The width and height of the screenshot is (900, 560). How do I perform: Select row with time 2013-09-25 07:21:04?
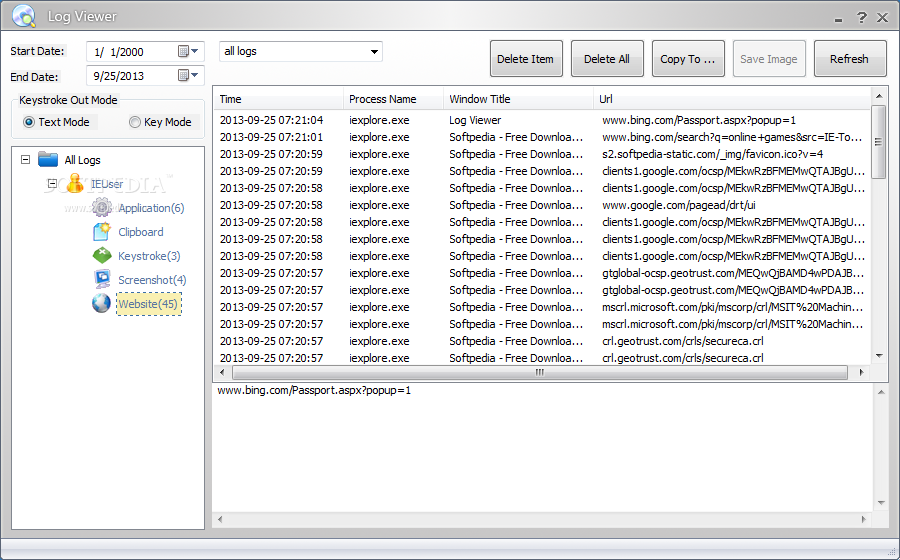point(542,120)
